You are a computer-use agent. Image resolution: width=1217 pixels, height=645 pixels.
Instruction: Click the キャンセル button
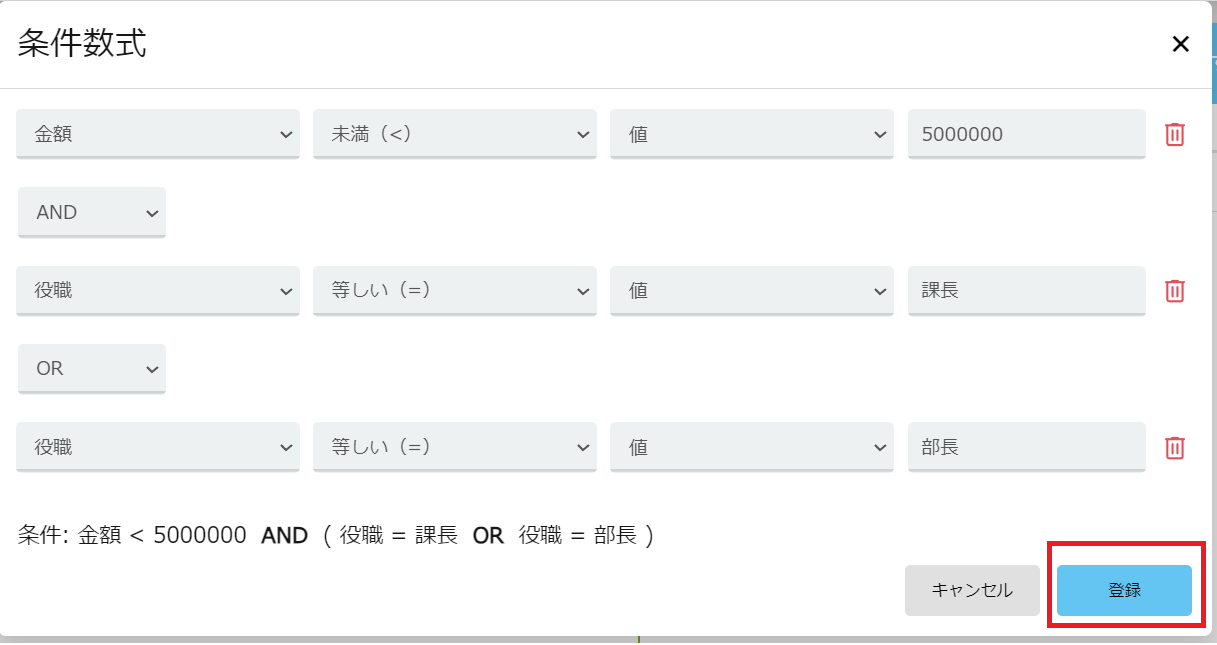click(x=972, y=590)
